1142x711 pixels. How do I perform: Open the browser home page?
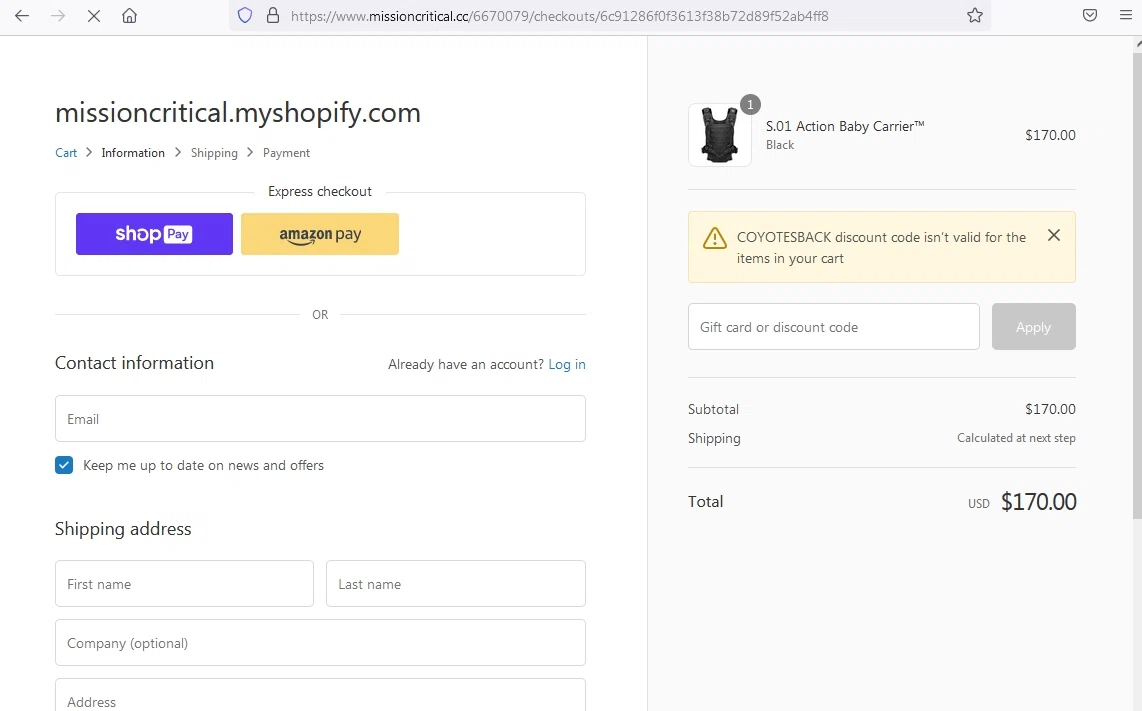(x=130, y=15)
